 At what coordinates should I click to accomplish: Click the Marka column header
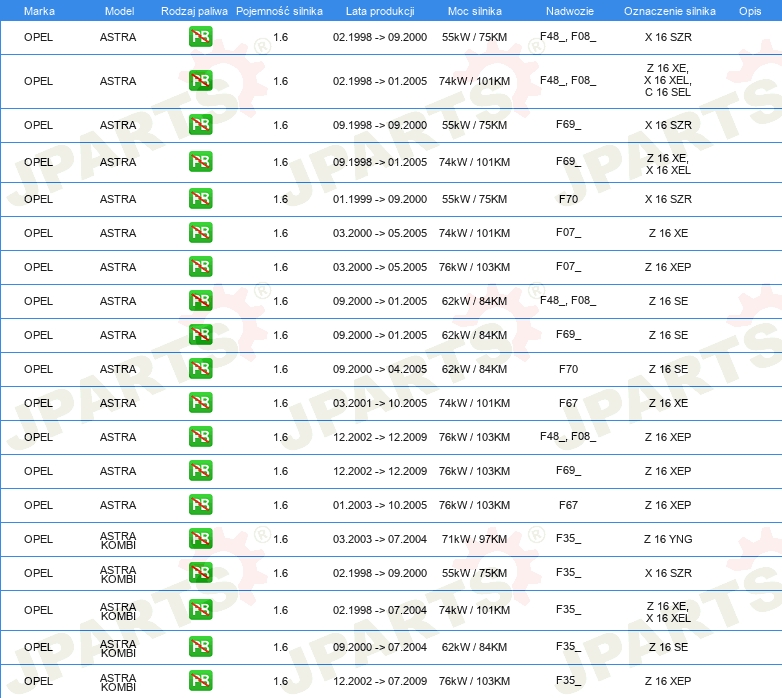point(39,11)
